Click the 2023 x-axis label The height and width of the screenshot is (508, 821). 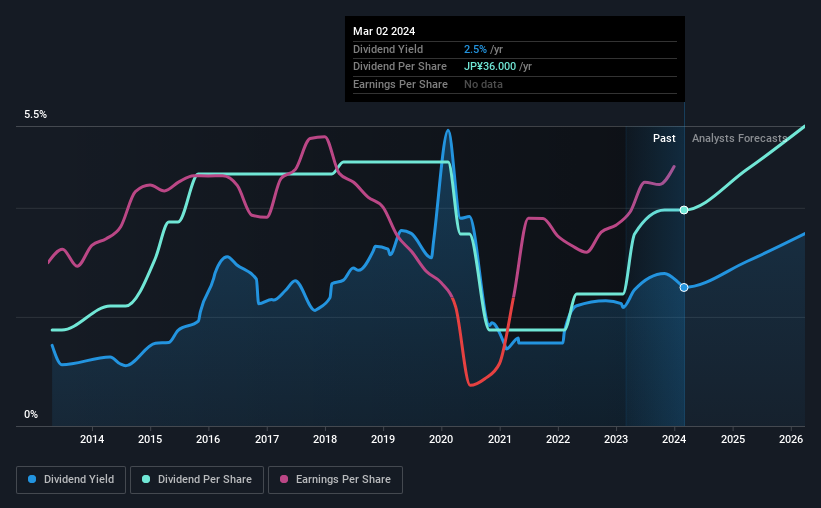[x=616, y=439]
